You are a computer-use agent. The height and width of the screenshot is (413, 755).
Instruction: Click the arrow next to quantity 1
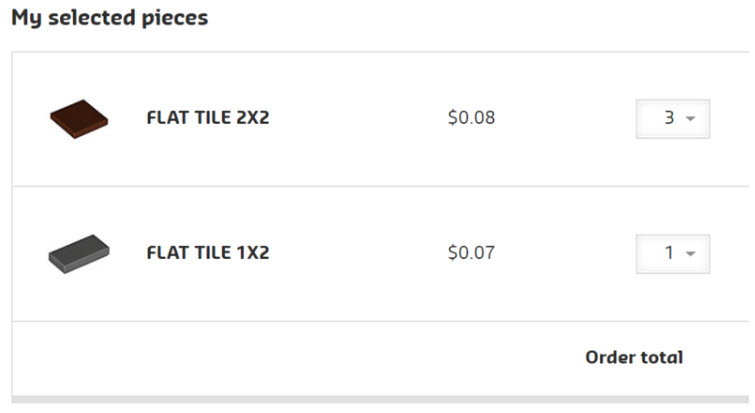pos(691,254)
